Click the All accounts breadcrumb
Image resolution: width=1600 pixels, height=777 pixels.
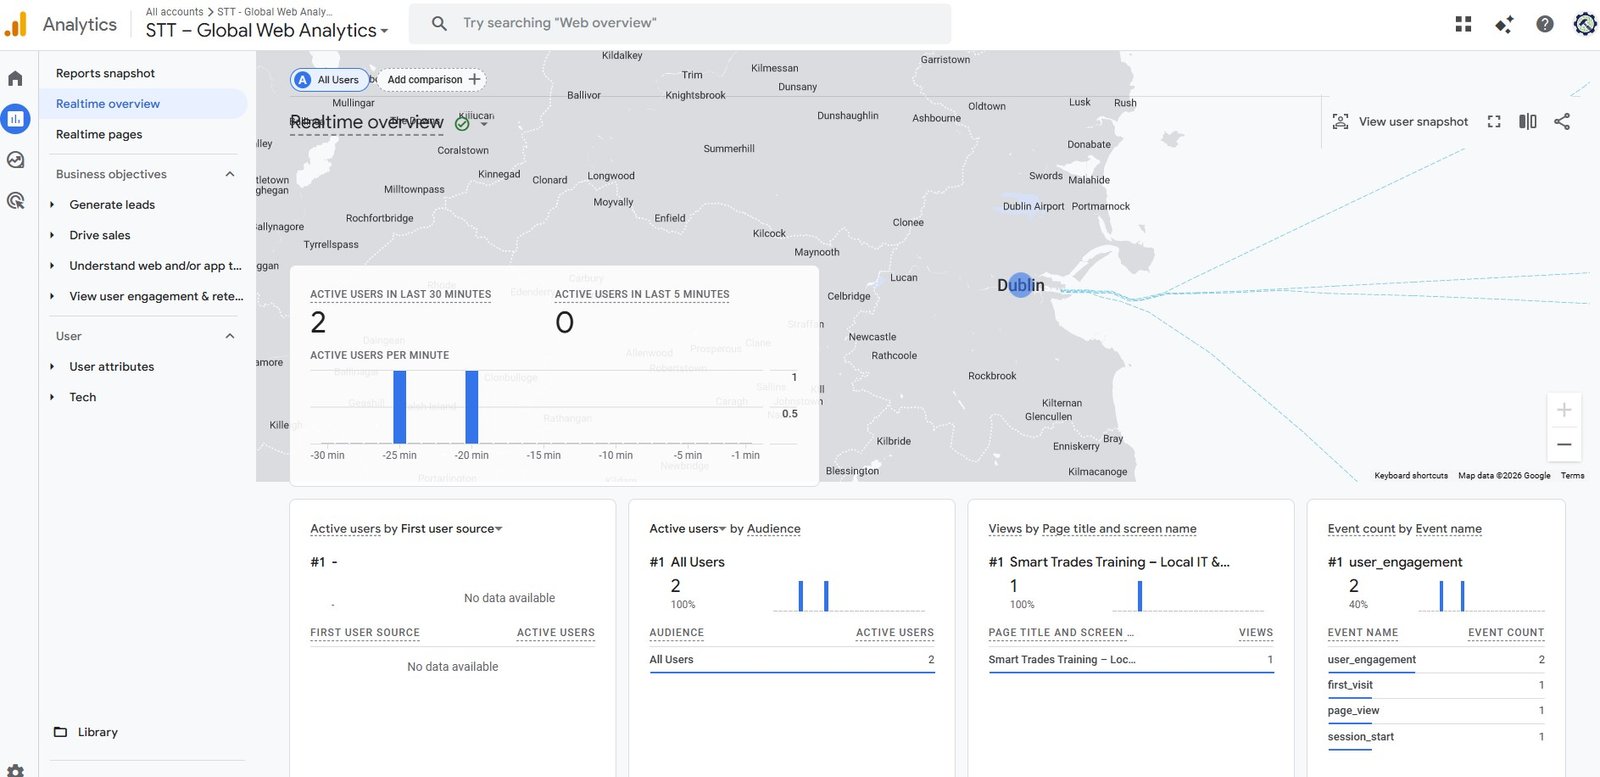click(174, 12)
